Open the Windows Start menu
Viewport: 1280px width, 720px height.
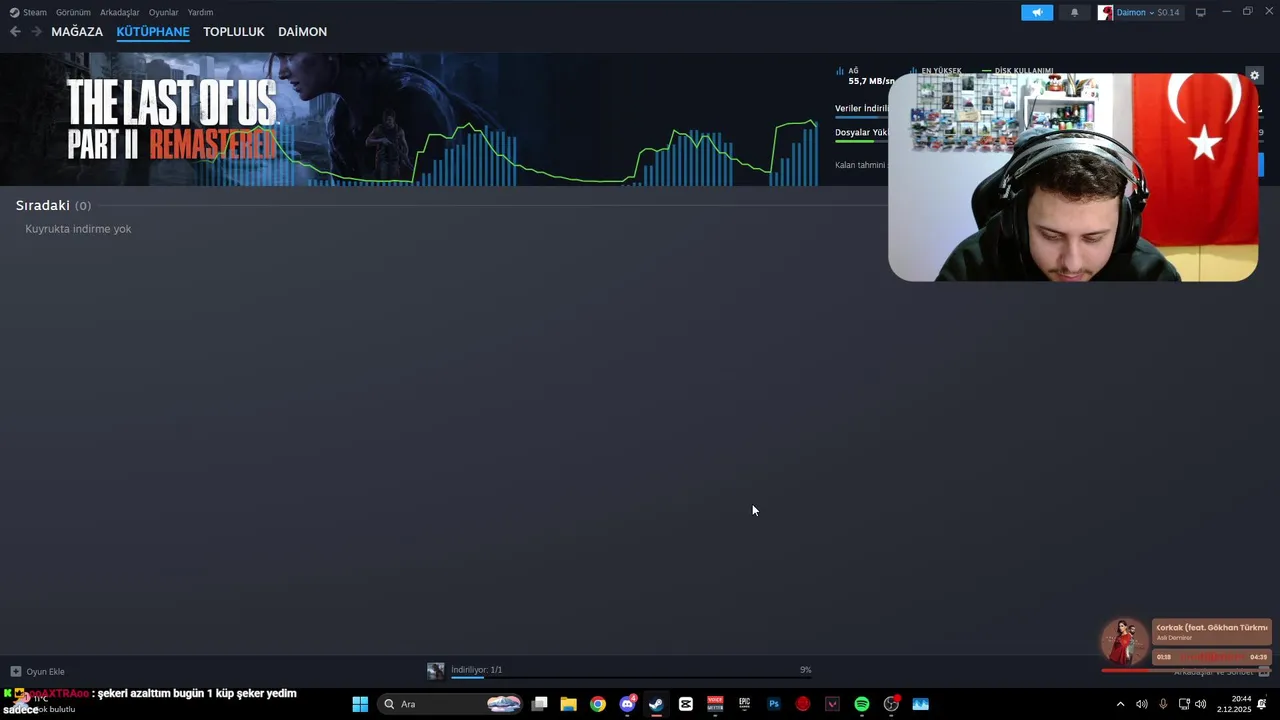pos(360,704)
